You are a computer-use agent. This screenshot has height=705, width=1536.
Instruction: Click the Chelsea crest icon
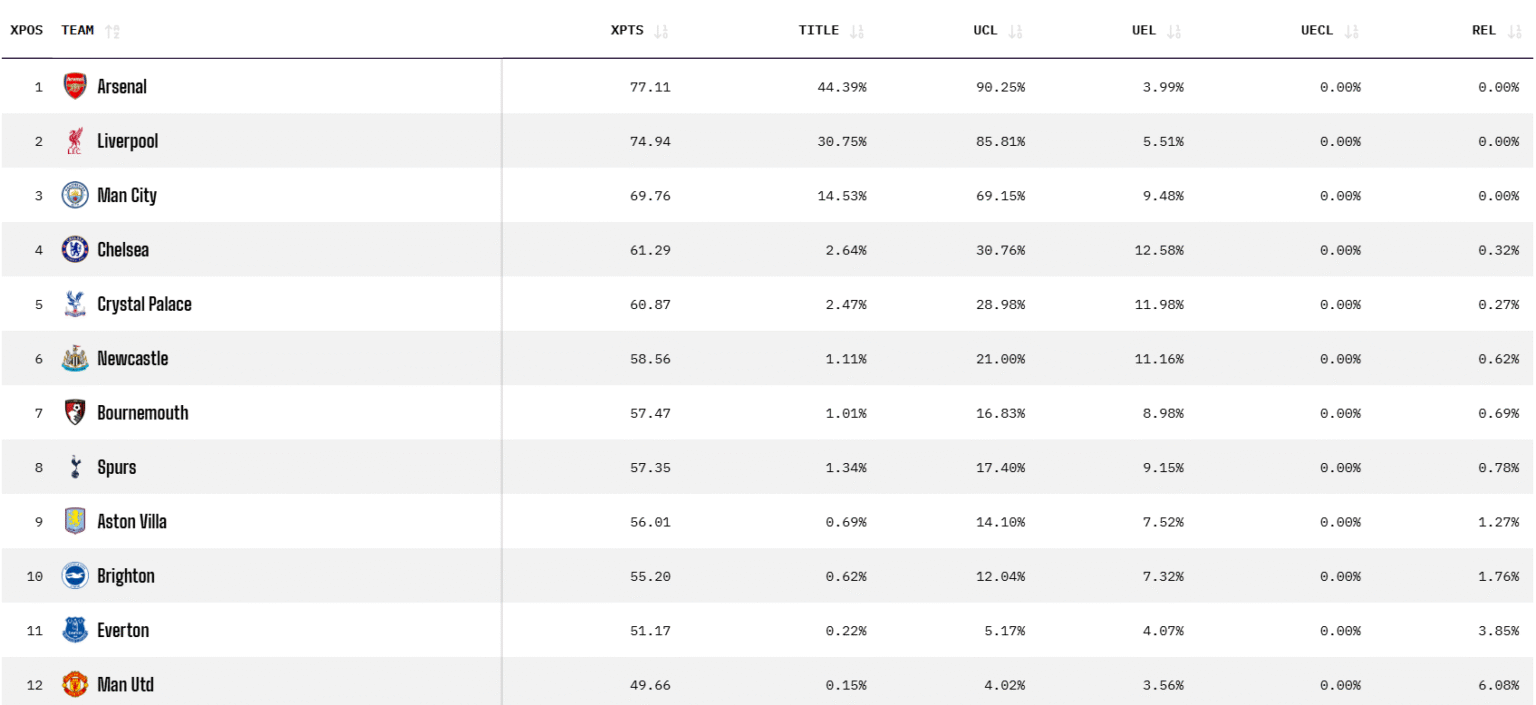[x=75, y=249]
